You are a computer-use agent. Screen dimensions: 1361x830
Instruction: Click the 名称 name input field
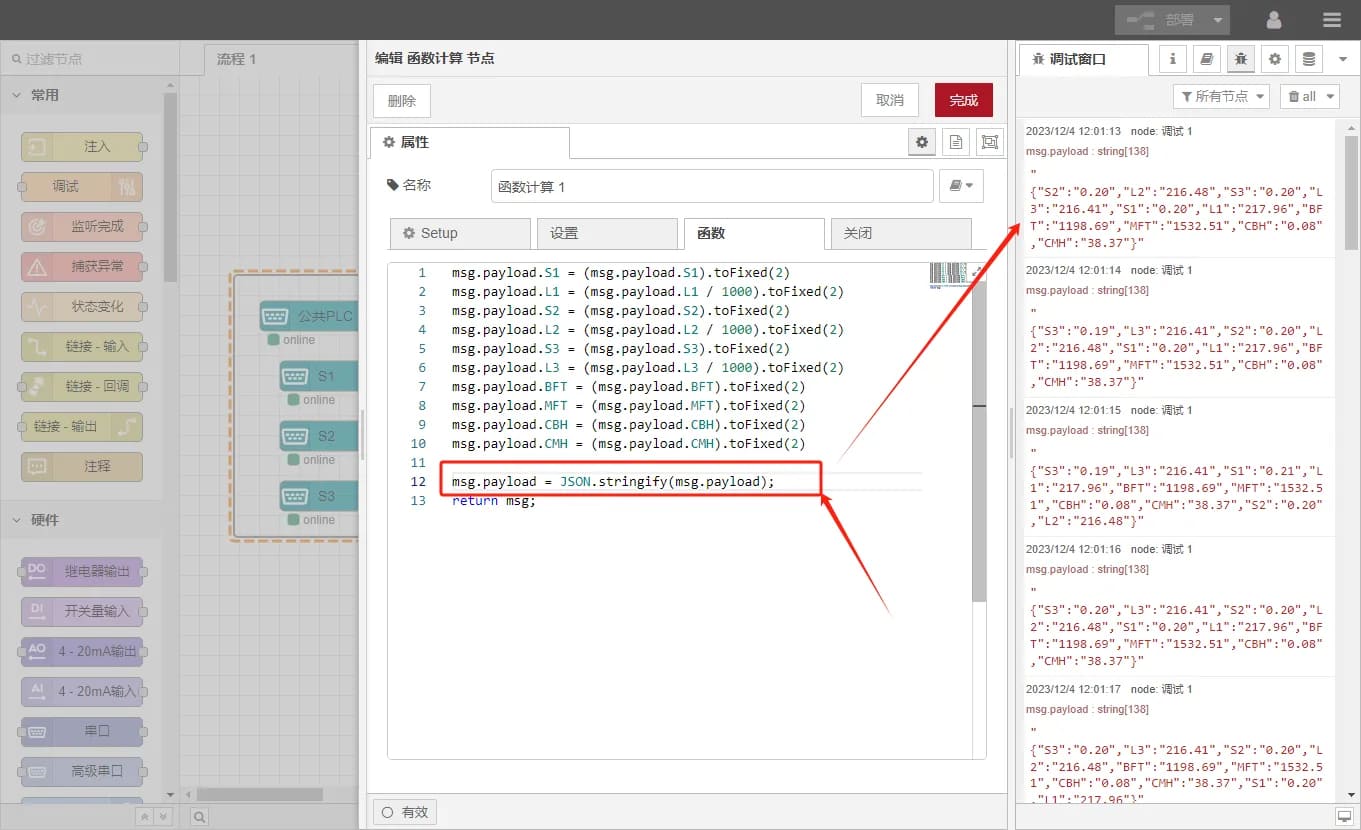tap(710, 187)
